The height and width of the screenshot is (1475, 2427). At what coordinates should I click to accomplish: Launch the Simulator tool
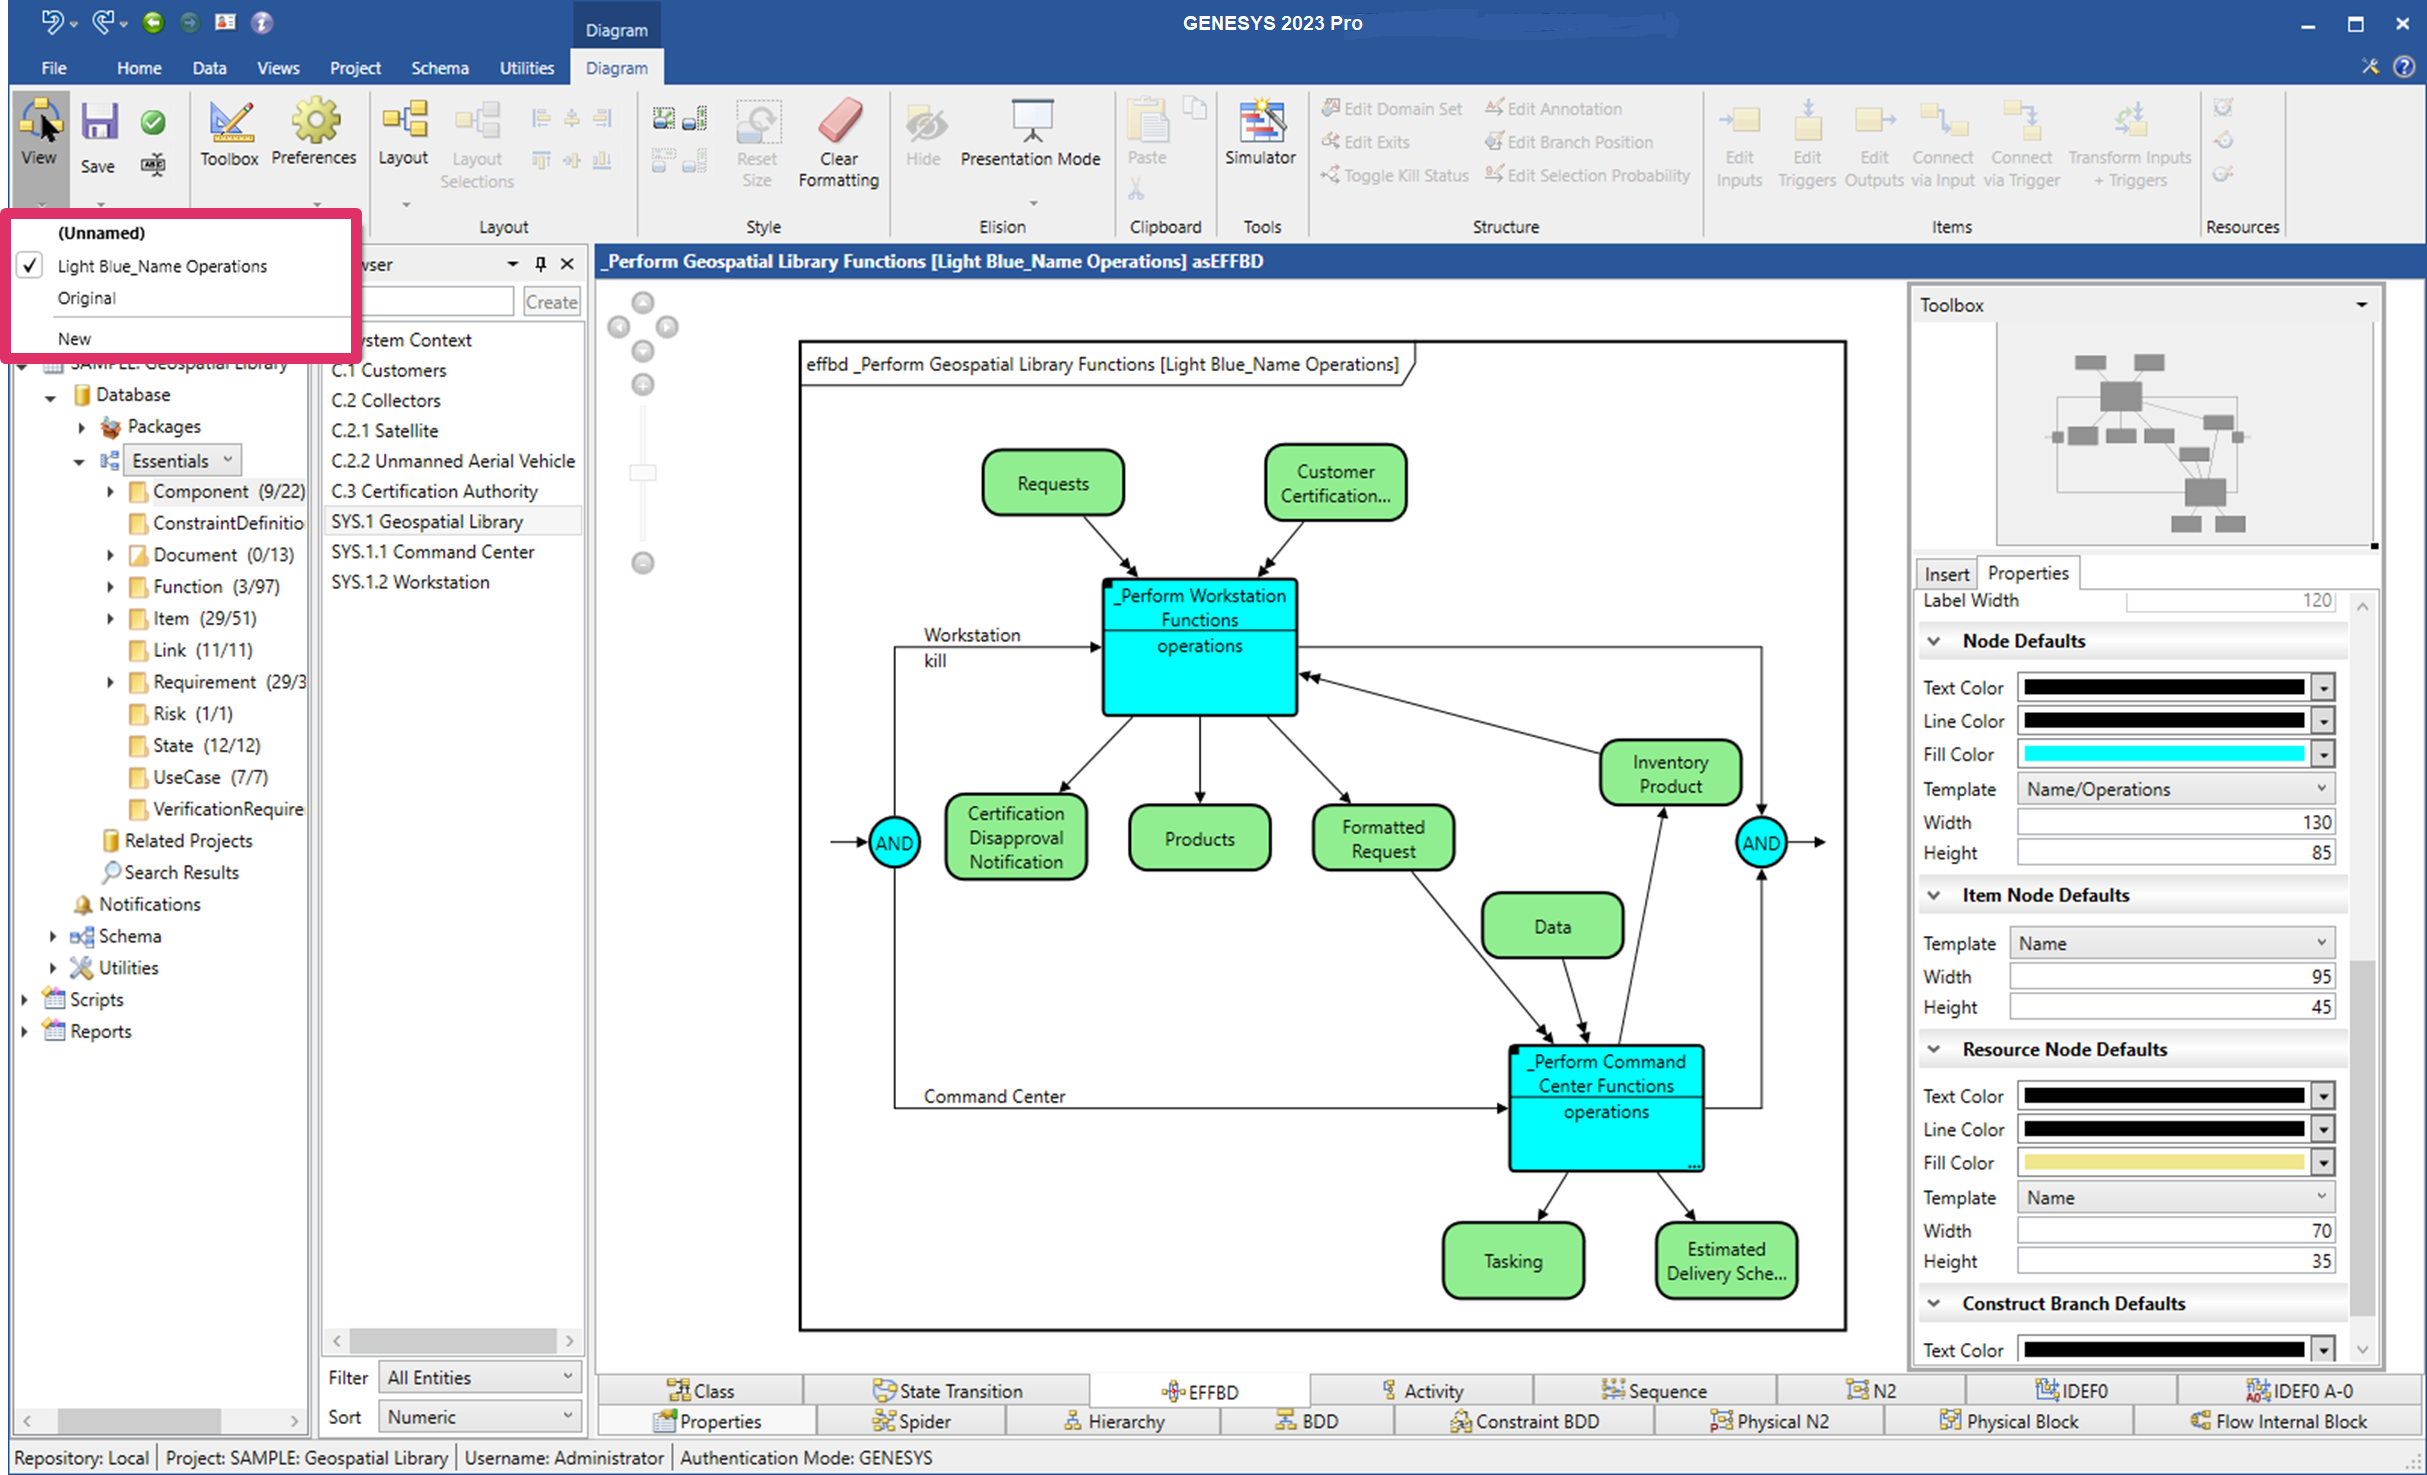tap(1260, 134)
